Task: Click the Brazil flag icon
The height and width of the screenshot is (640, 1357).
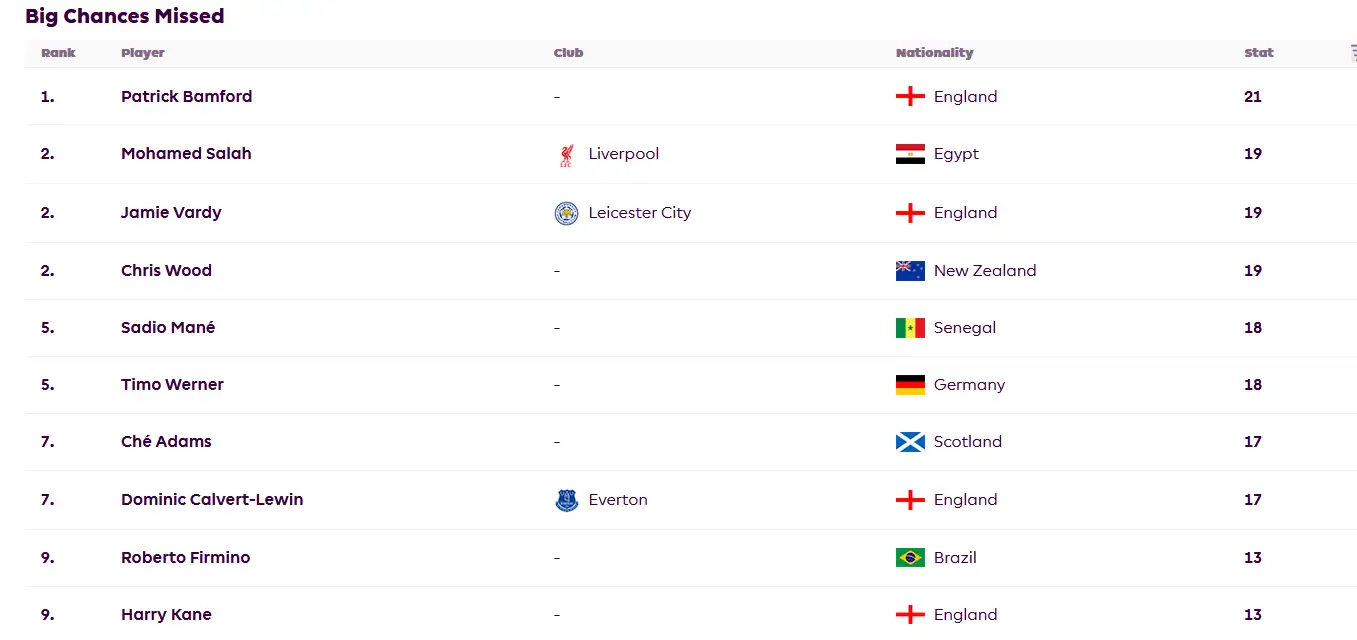Action: click(x=910, y=558)
